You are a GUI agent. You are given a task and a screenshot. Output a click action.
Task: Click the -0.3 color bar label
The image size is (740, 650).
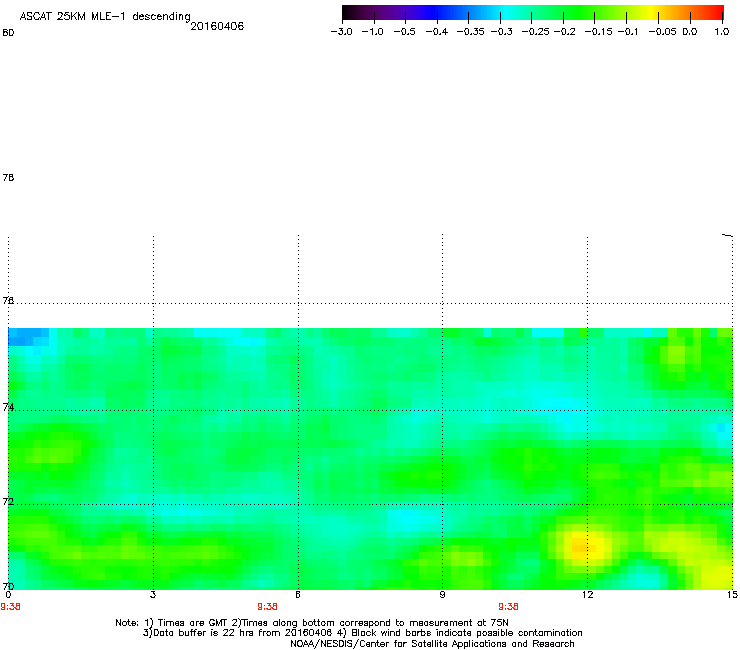[501, 32]
